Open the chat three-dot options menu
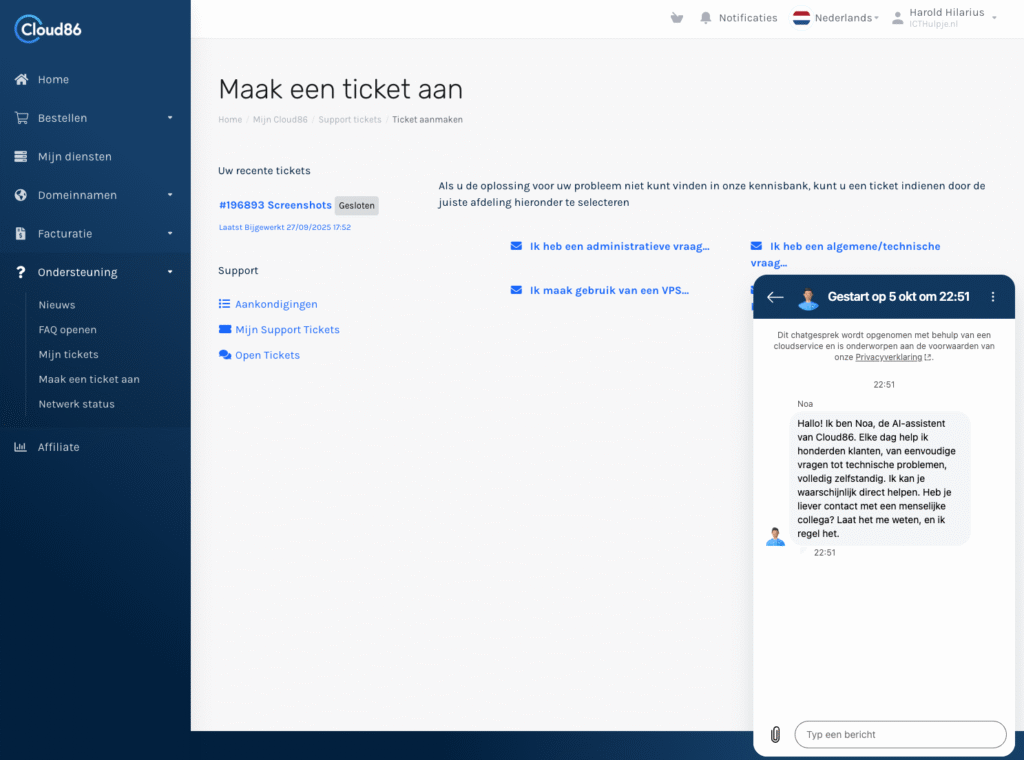 point(993,297)
